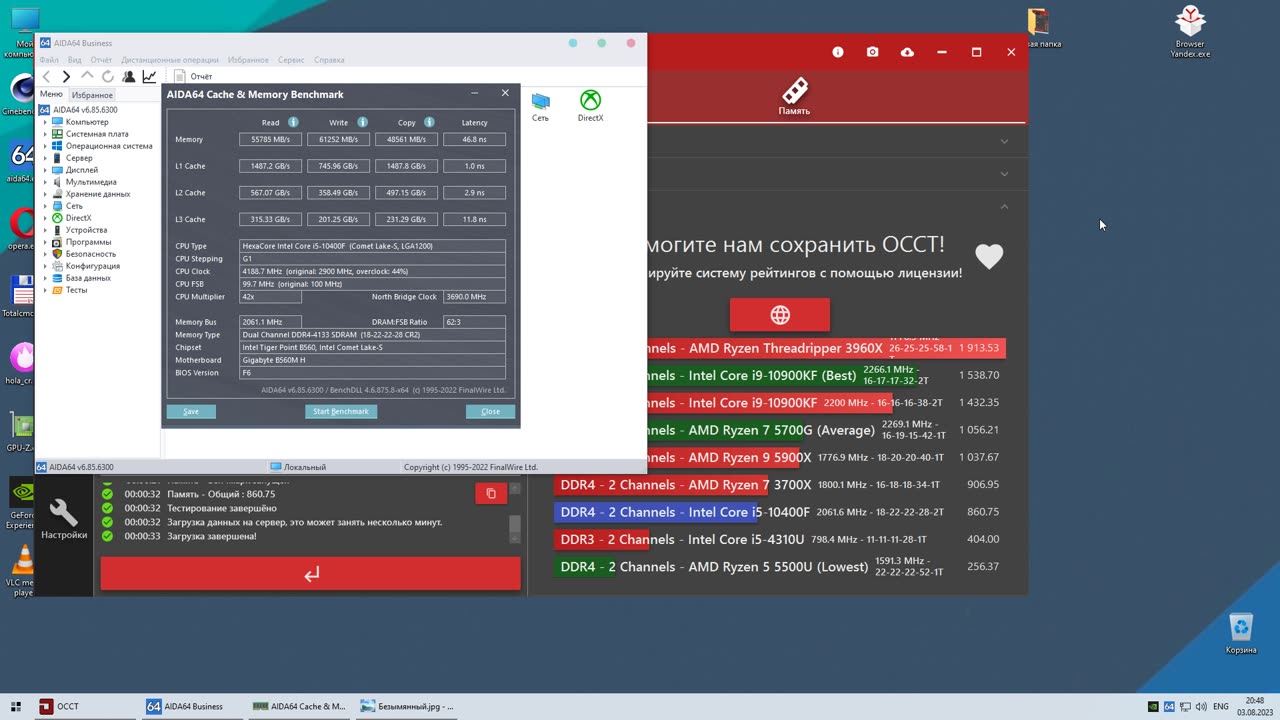Select Тесты in the tree
The height and width of the screenshot is (720, 1280).
click(x=76, y=290)
